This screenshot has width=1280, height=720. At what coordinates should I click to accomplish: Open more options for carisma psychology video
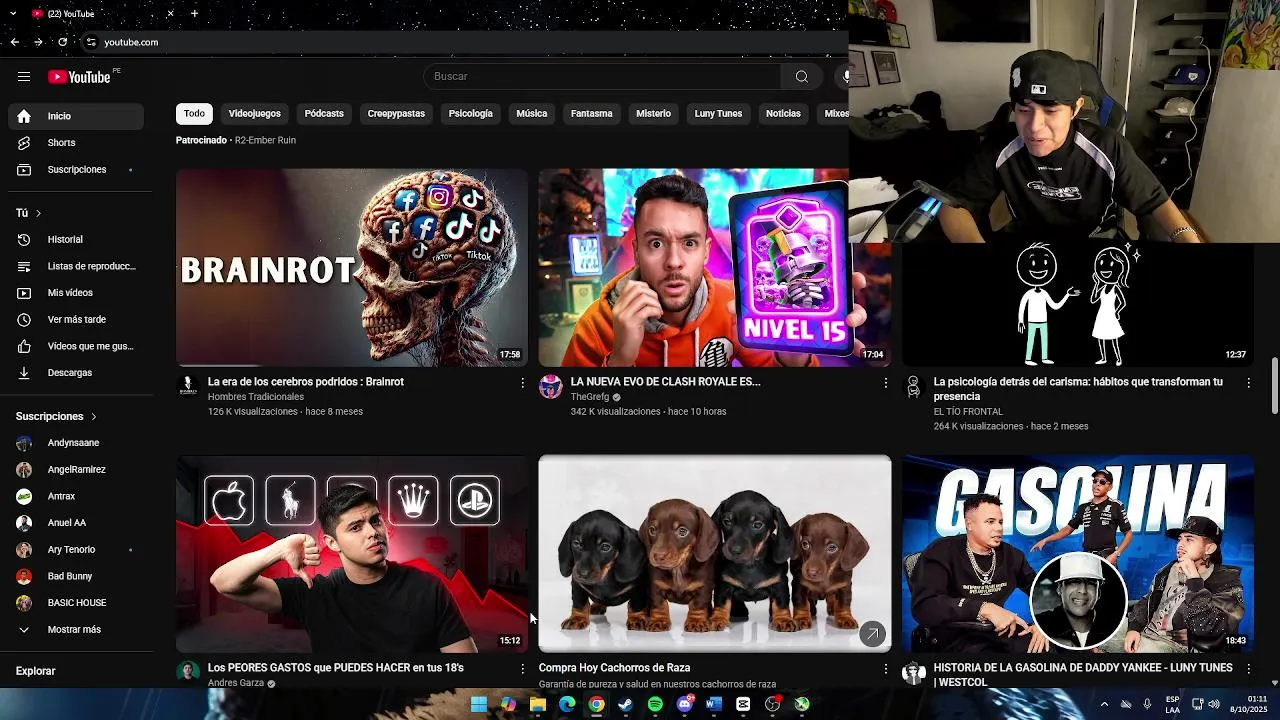1248,383
